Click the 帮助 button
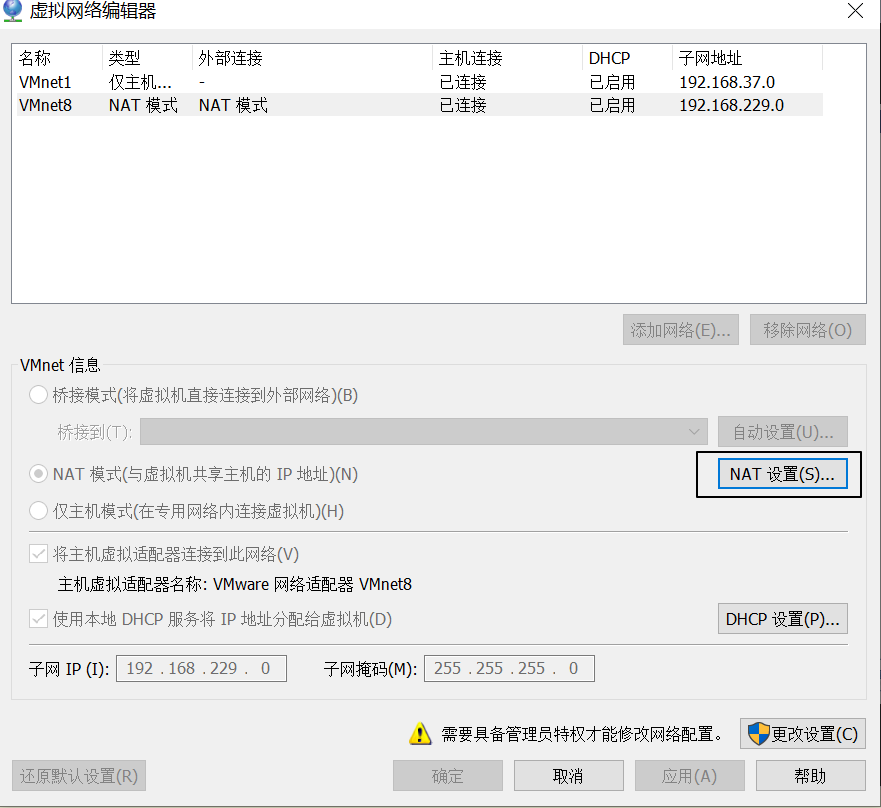The image size is (881, 808). click(x=810, y=776)
